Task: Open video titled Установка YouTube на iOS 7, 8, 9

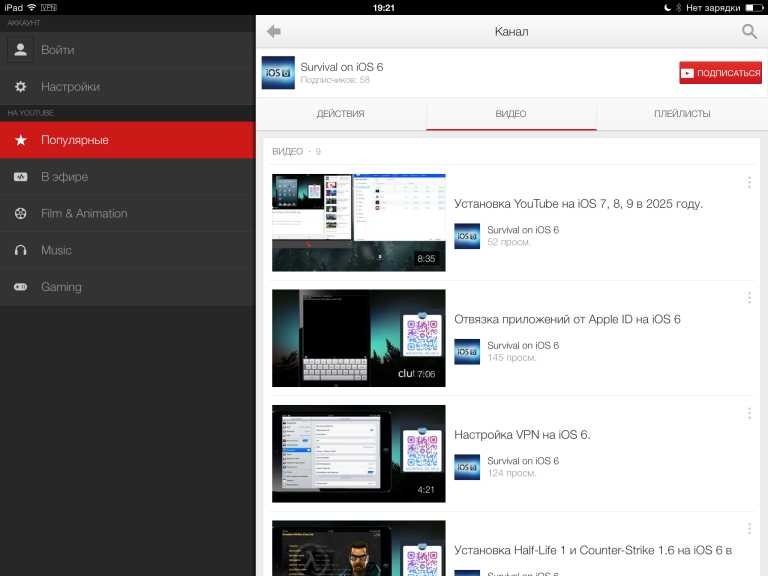Action: 578,204
